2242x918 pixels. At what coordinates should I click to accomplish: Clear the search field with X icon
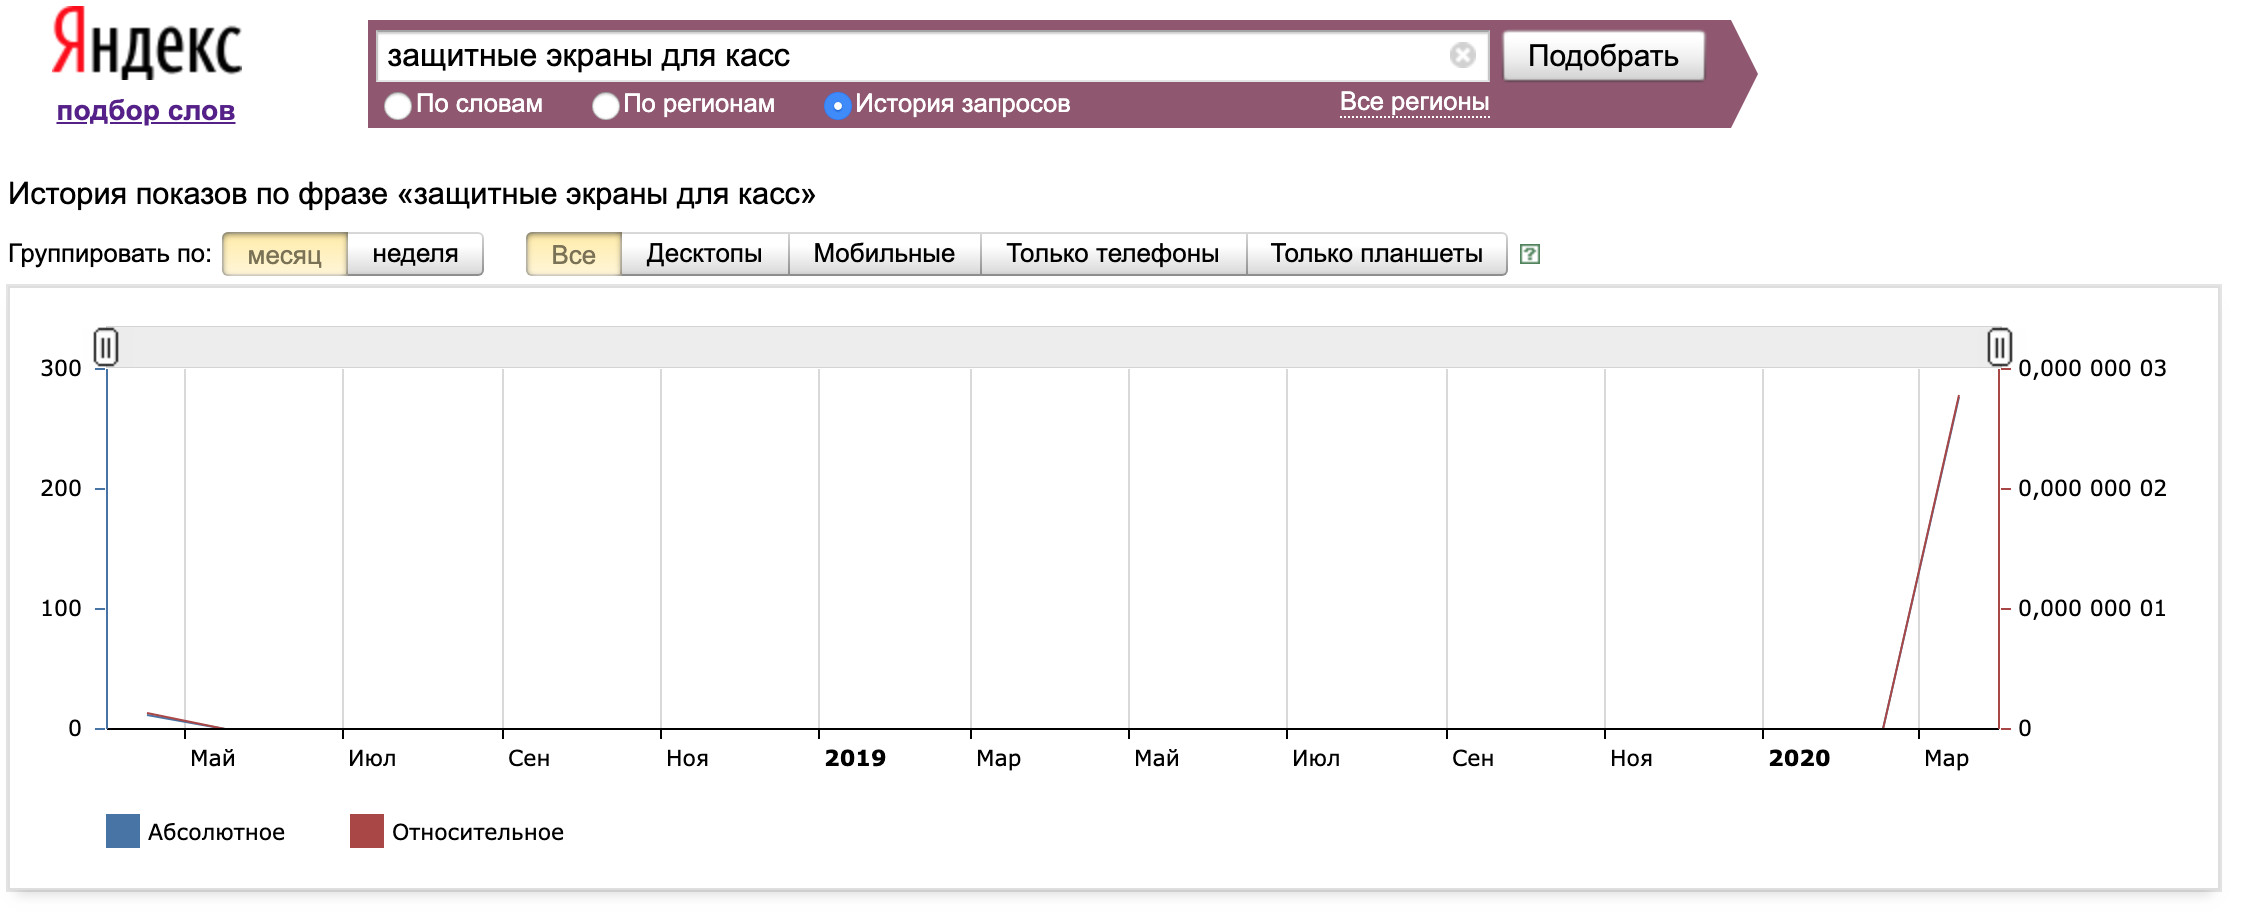(x=1462, y=55)
